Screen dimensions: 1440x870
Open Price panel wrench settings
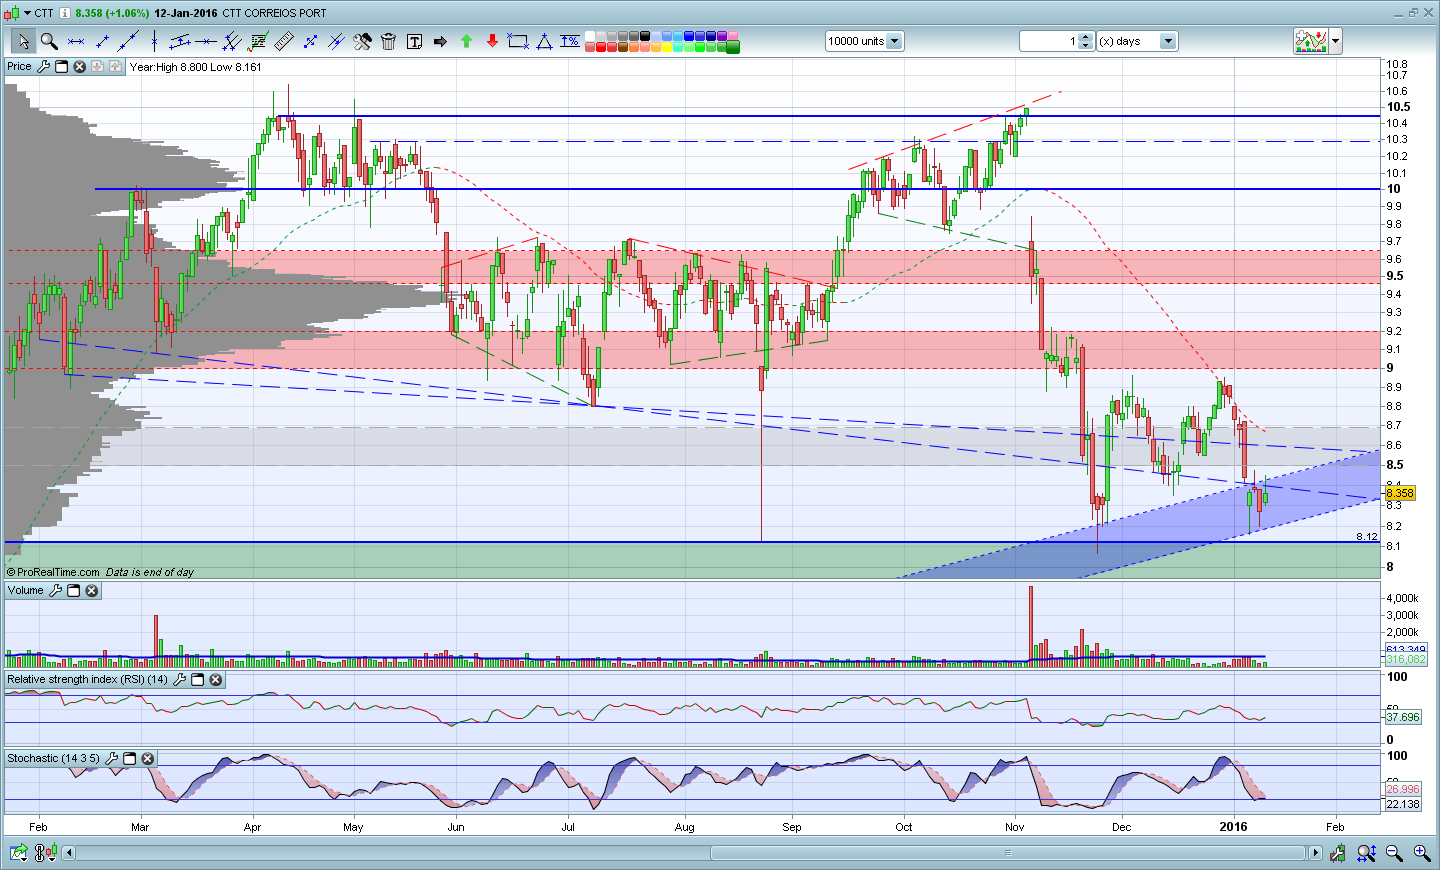click(43, 66)
